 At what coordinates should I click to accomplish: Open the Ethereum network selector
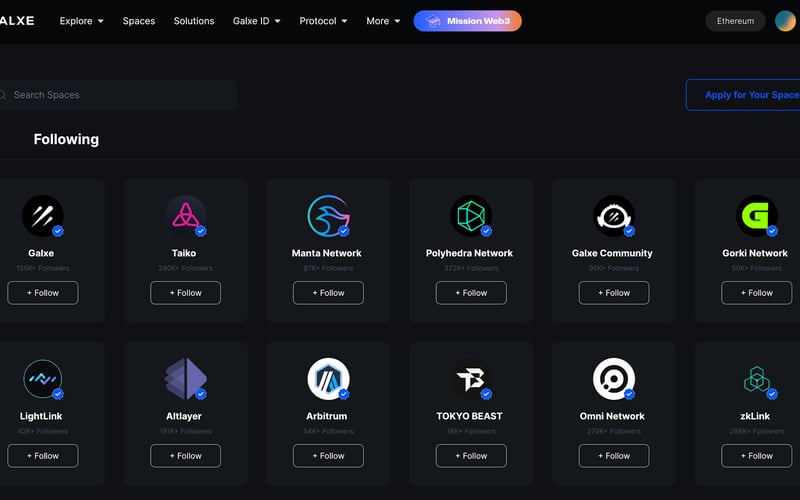[x=735, y=21]
